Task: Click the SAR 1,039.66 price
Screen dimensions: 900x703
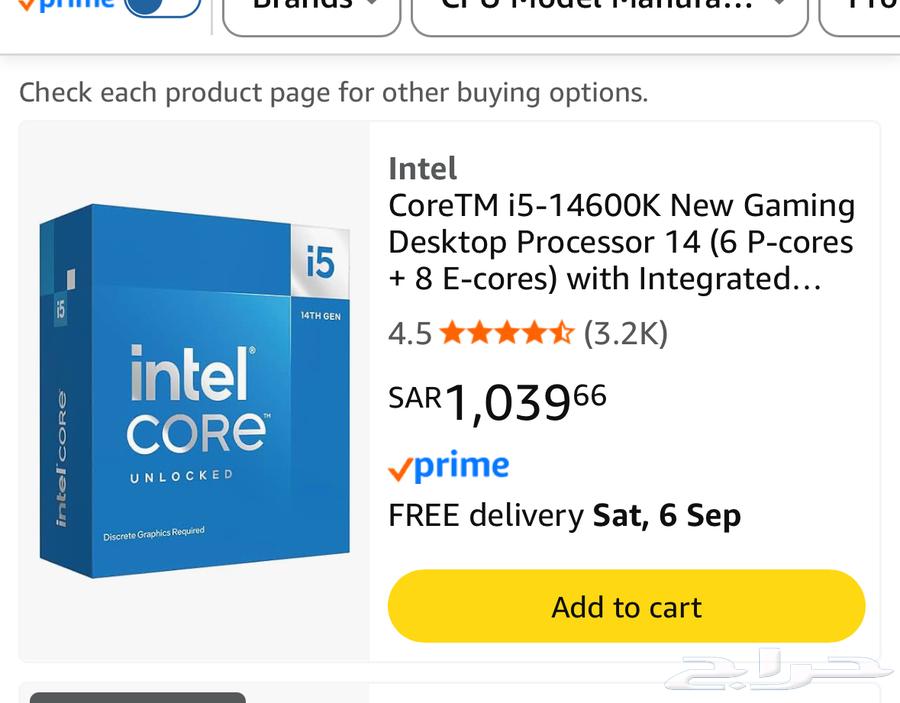Action: (x=495, y=400)
